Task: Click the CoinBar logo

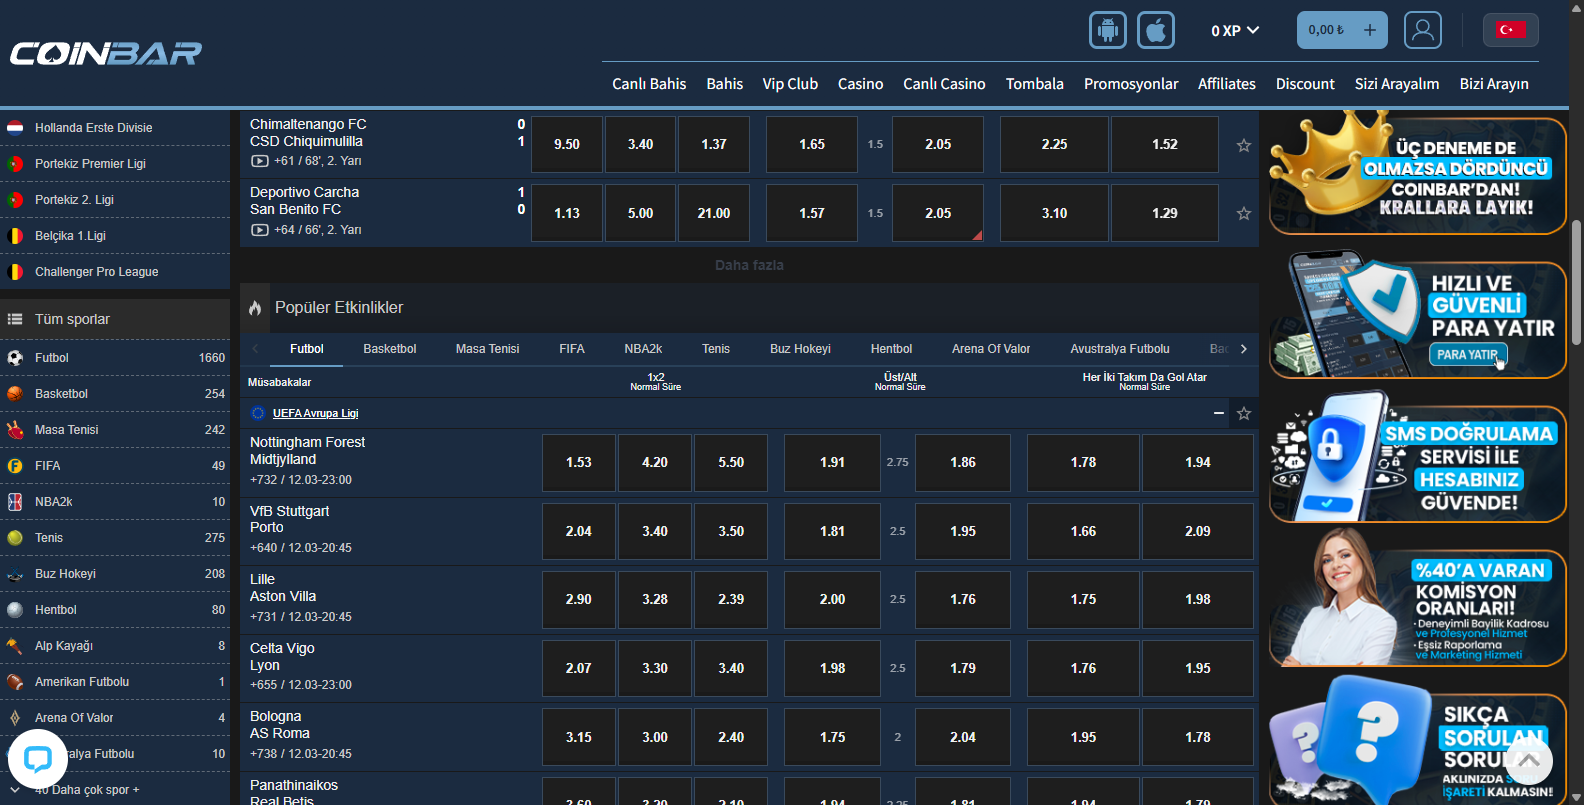Action: [105, 53]
